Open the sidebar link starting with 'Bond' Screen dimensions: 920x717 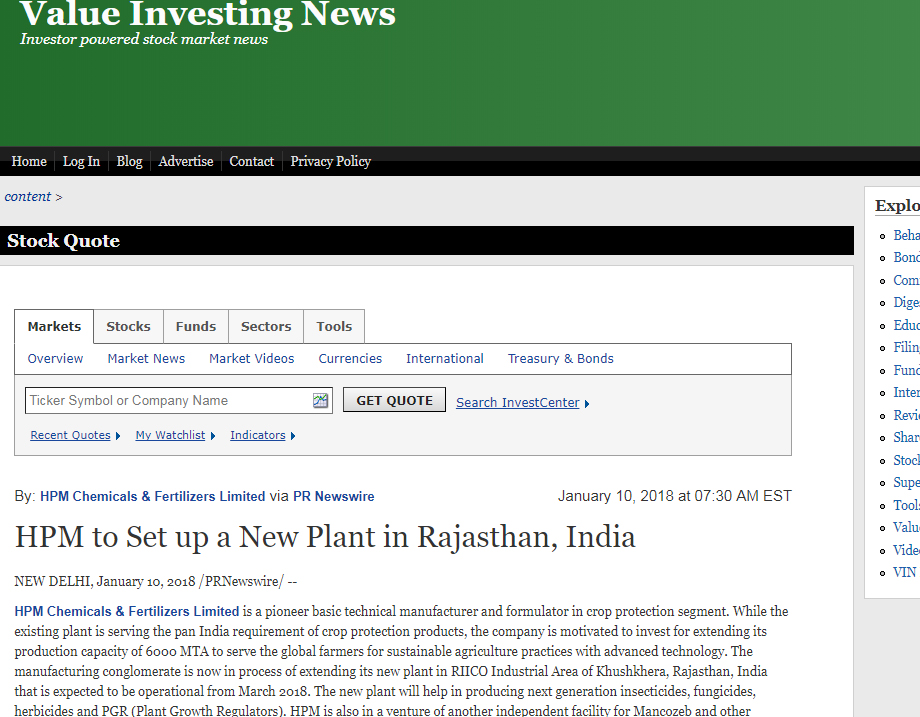coord(907,258)
